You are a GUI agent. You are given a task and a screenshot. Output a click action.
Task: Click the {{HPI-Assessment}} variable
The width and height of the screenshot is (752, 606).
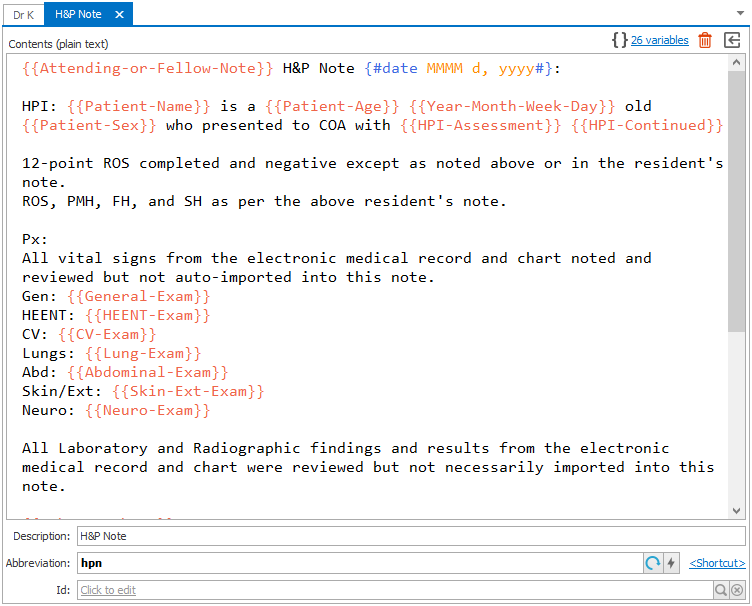[481, 125]
